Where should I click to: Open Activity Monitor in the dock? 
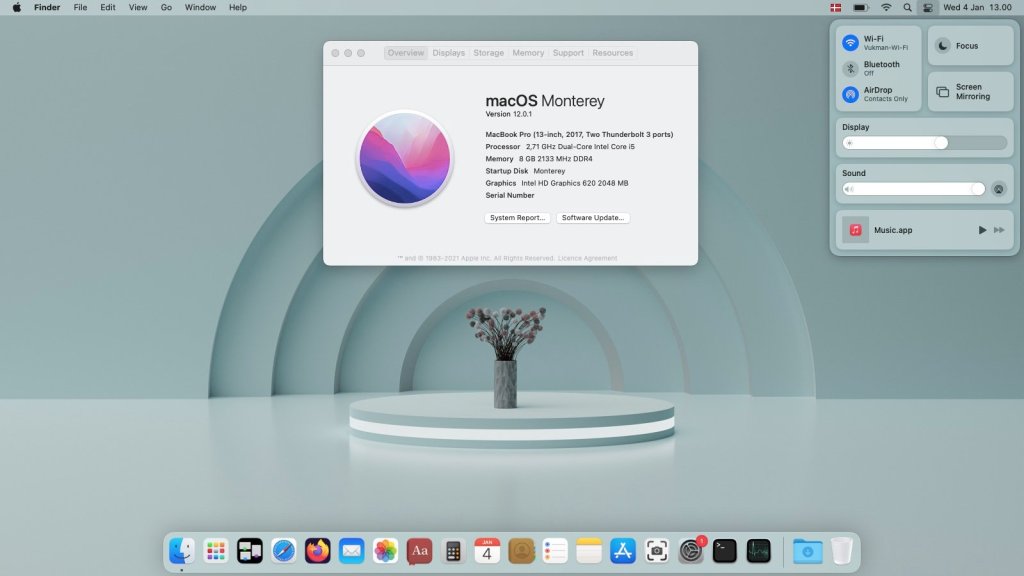[x=759, y=551]
